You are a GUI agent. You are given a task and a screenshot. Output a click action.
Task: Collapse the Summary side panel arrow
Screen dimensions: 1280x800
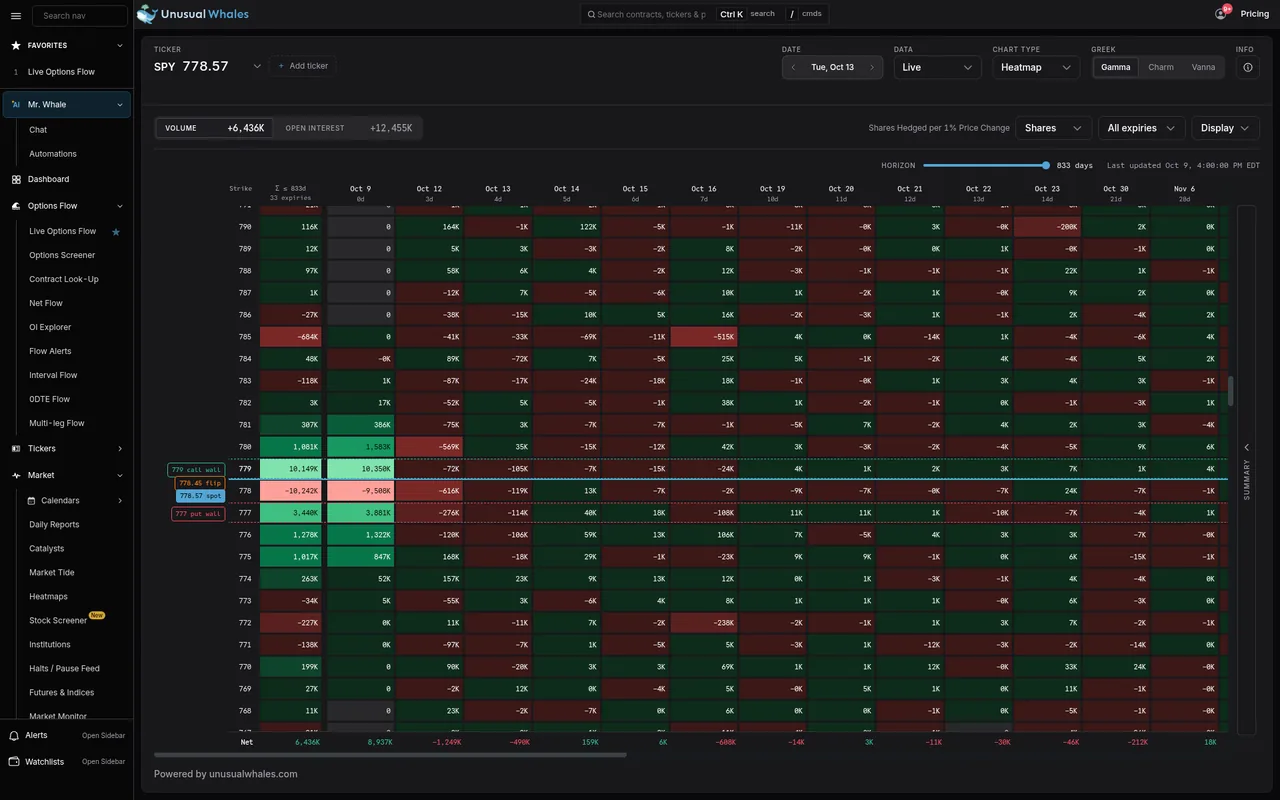pyautogui.click(x=1246, y=447)
